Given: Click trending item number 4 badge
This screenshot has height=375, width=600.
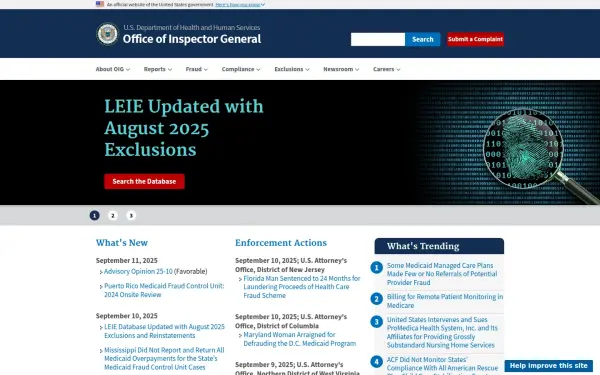Looking at the screenshot, I should coord(377,362).
